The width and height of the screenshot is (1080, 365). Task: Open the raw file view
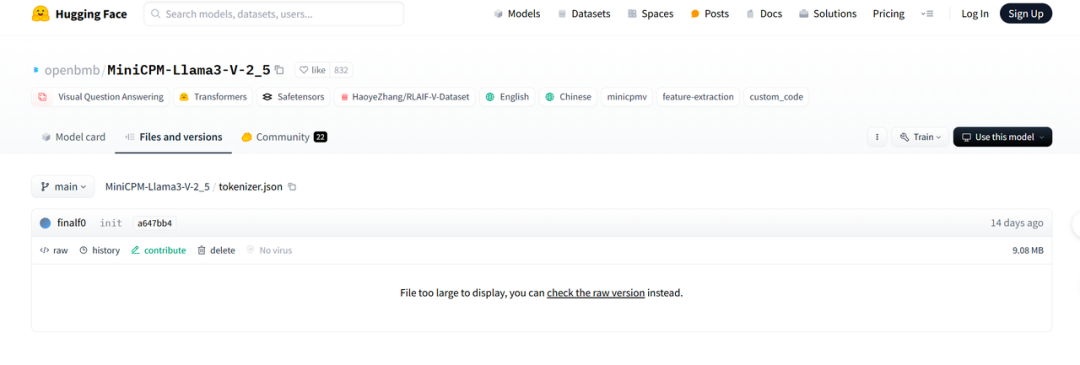click(x=54, y=251)
